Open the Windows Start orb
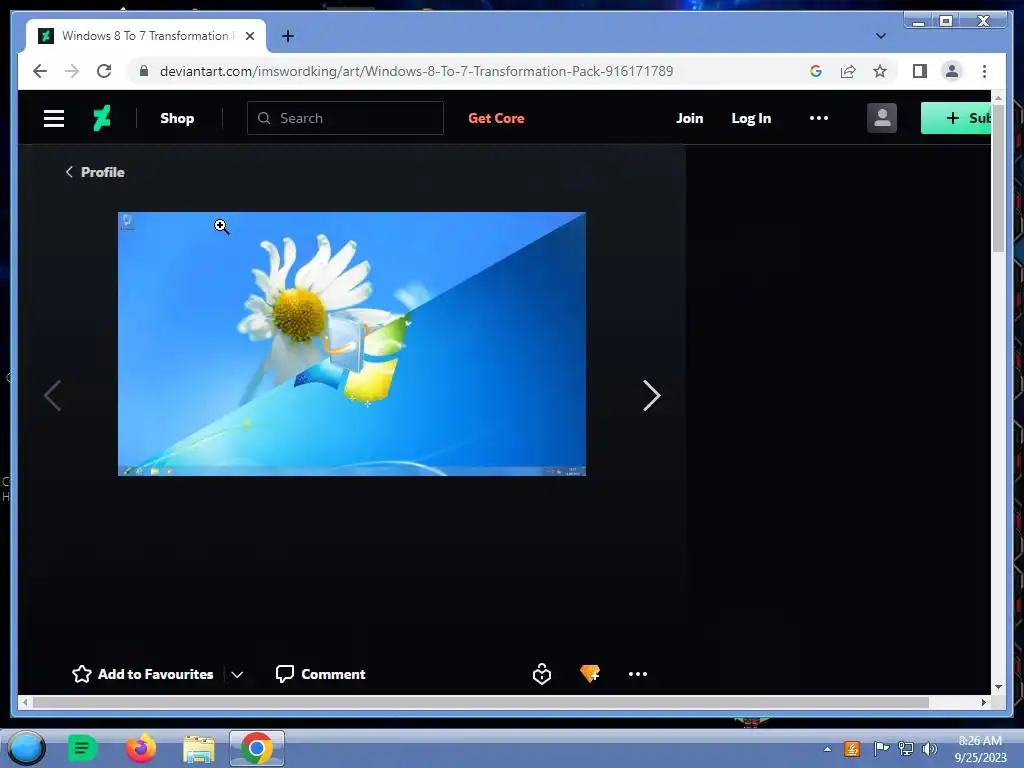1024x768 pixels. (27, 748)
